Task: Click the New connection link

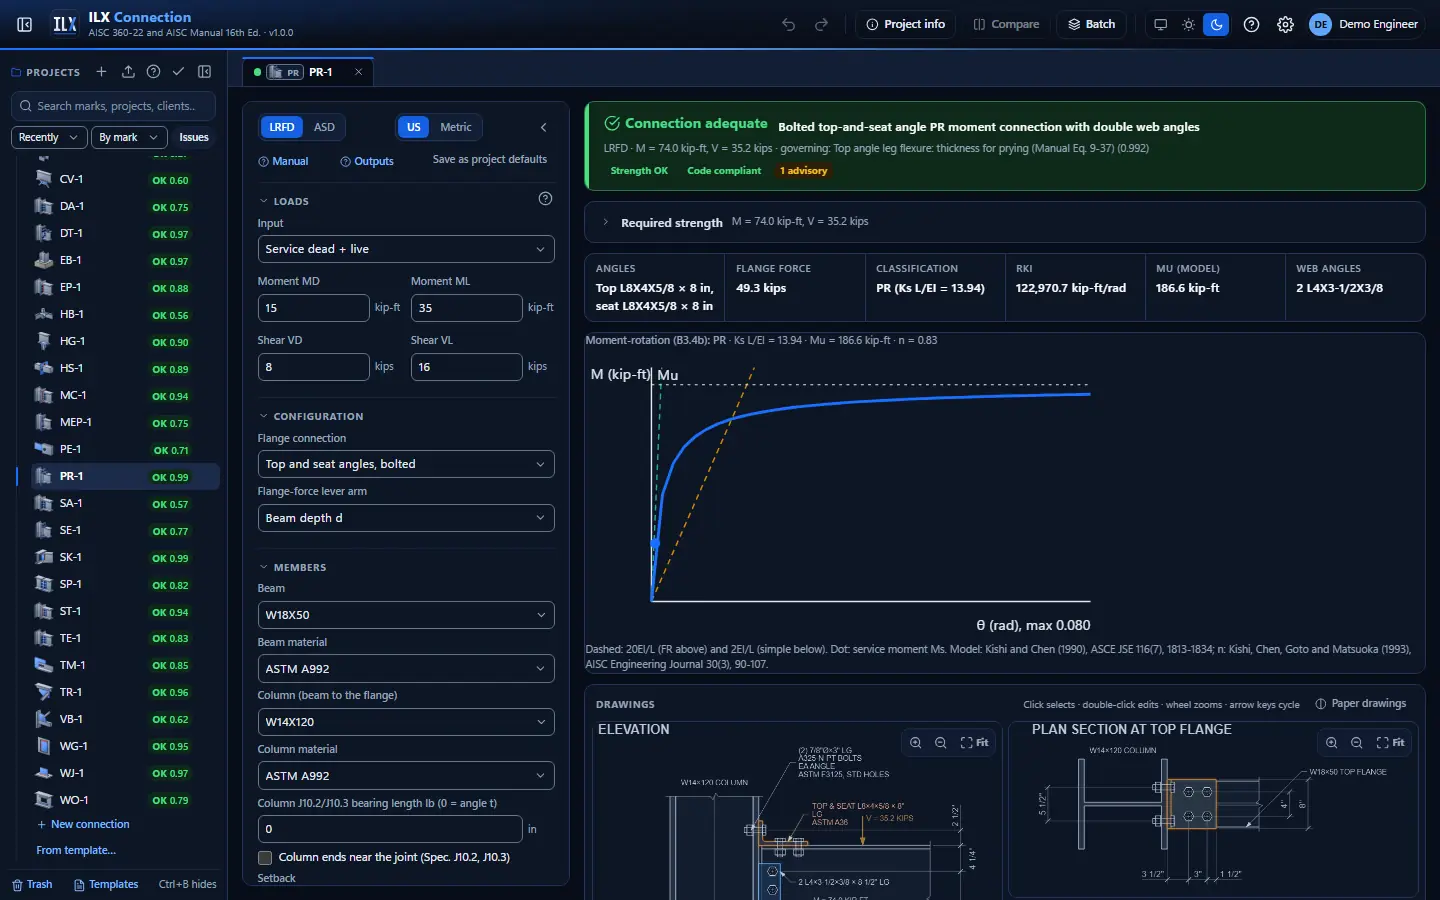Action: click(83, 824)
